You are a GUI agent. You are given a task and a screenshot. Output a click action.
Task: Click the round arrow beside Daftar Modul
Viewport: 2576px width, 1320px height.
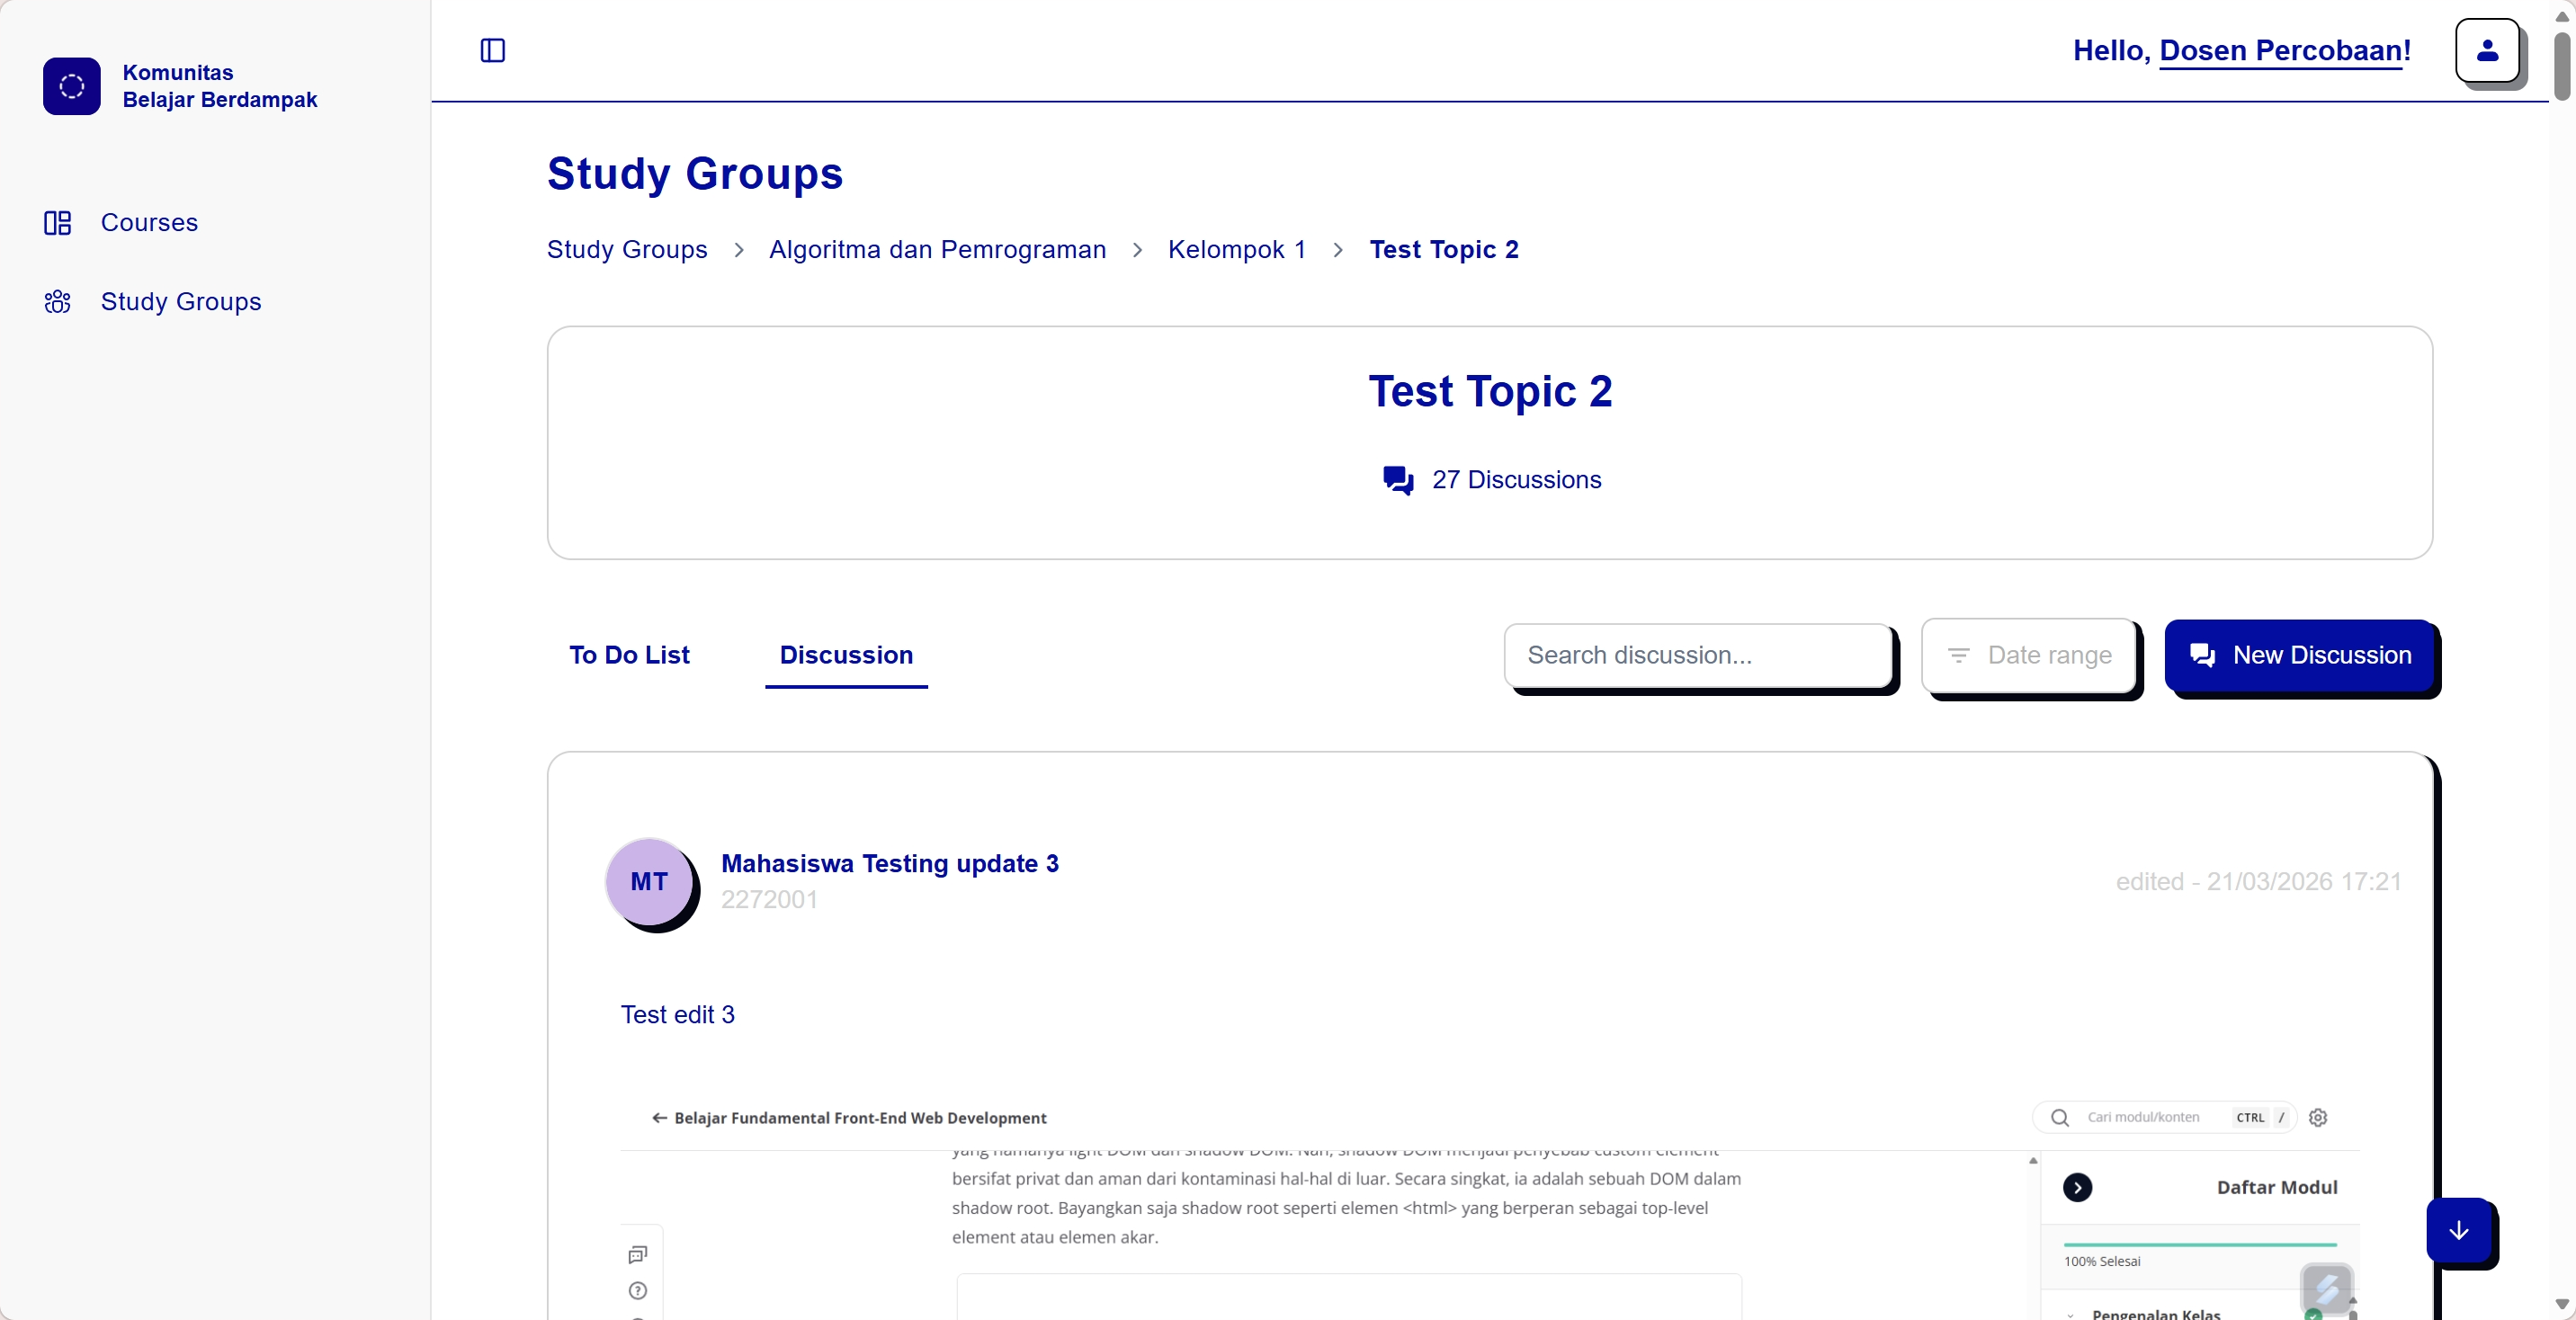2077,1187
